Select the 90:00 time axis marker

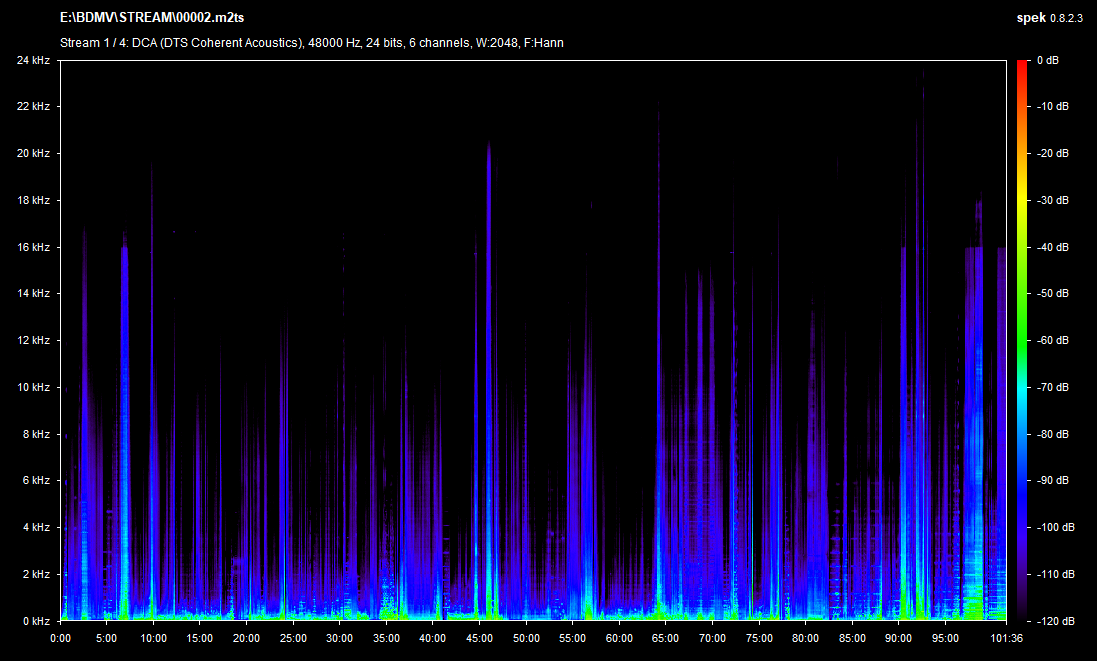tap(898, 638)
